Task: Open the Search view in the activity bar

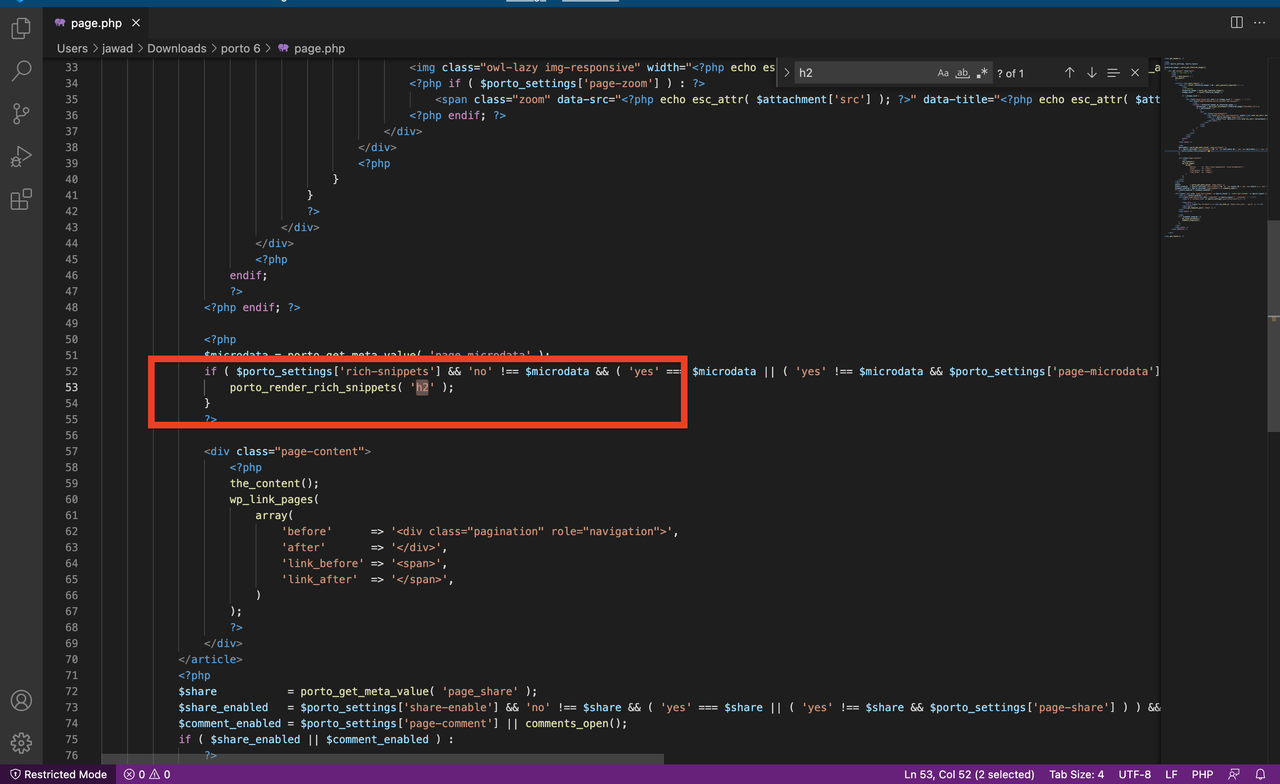Action: click(21, 71)
